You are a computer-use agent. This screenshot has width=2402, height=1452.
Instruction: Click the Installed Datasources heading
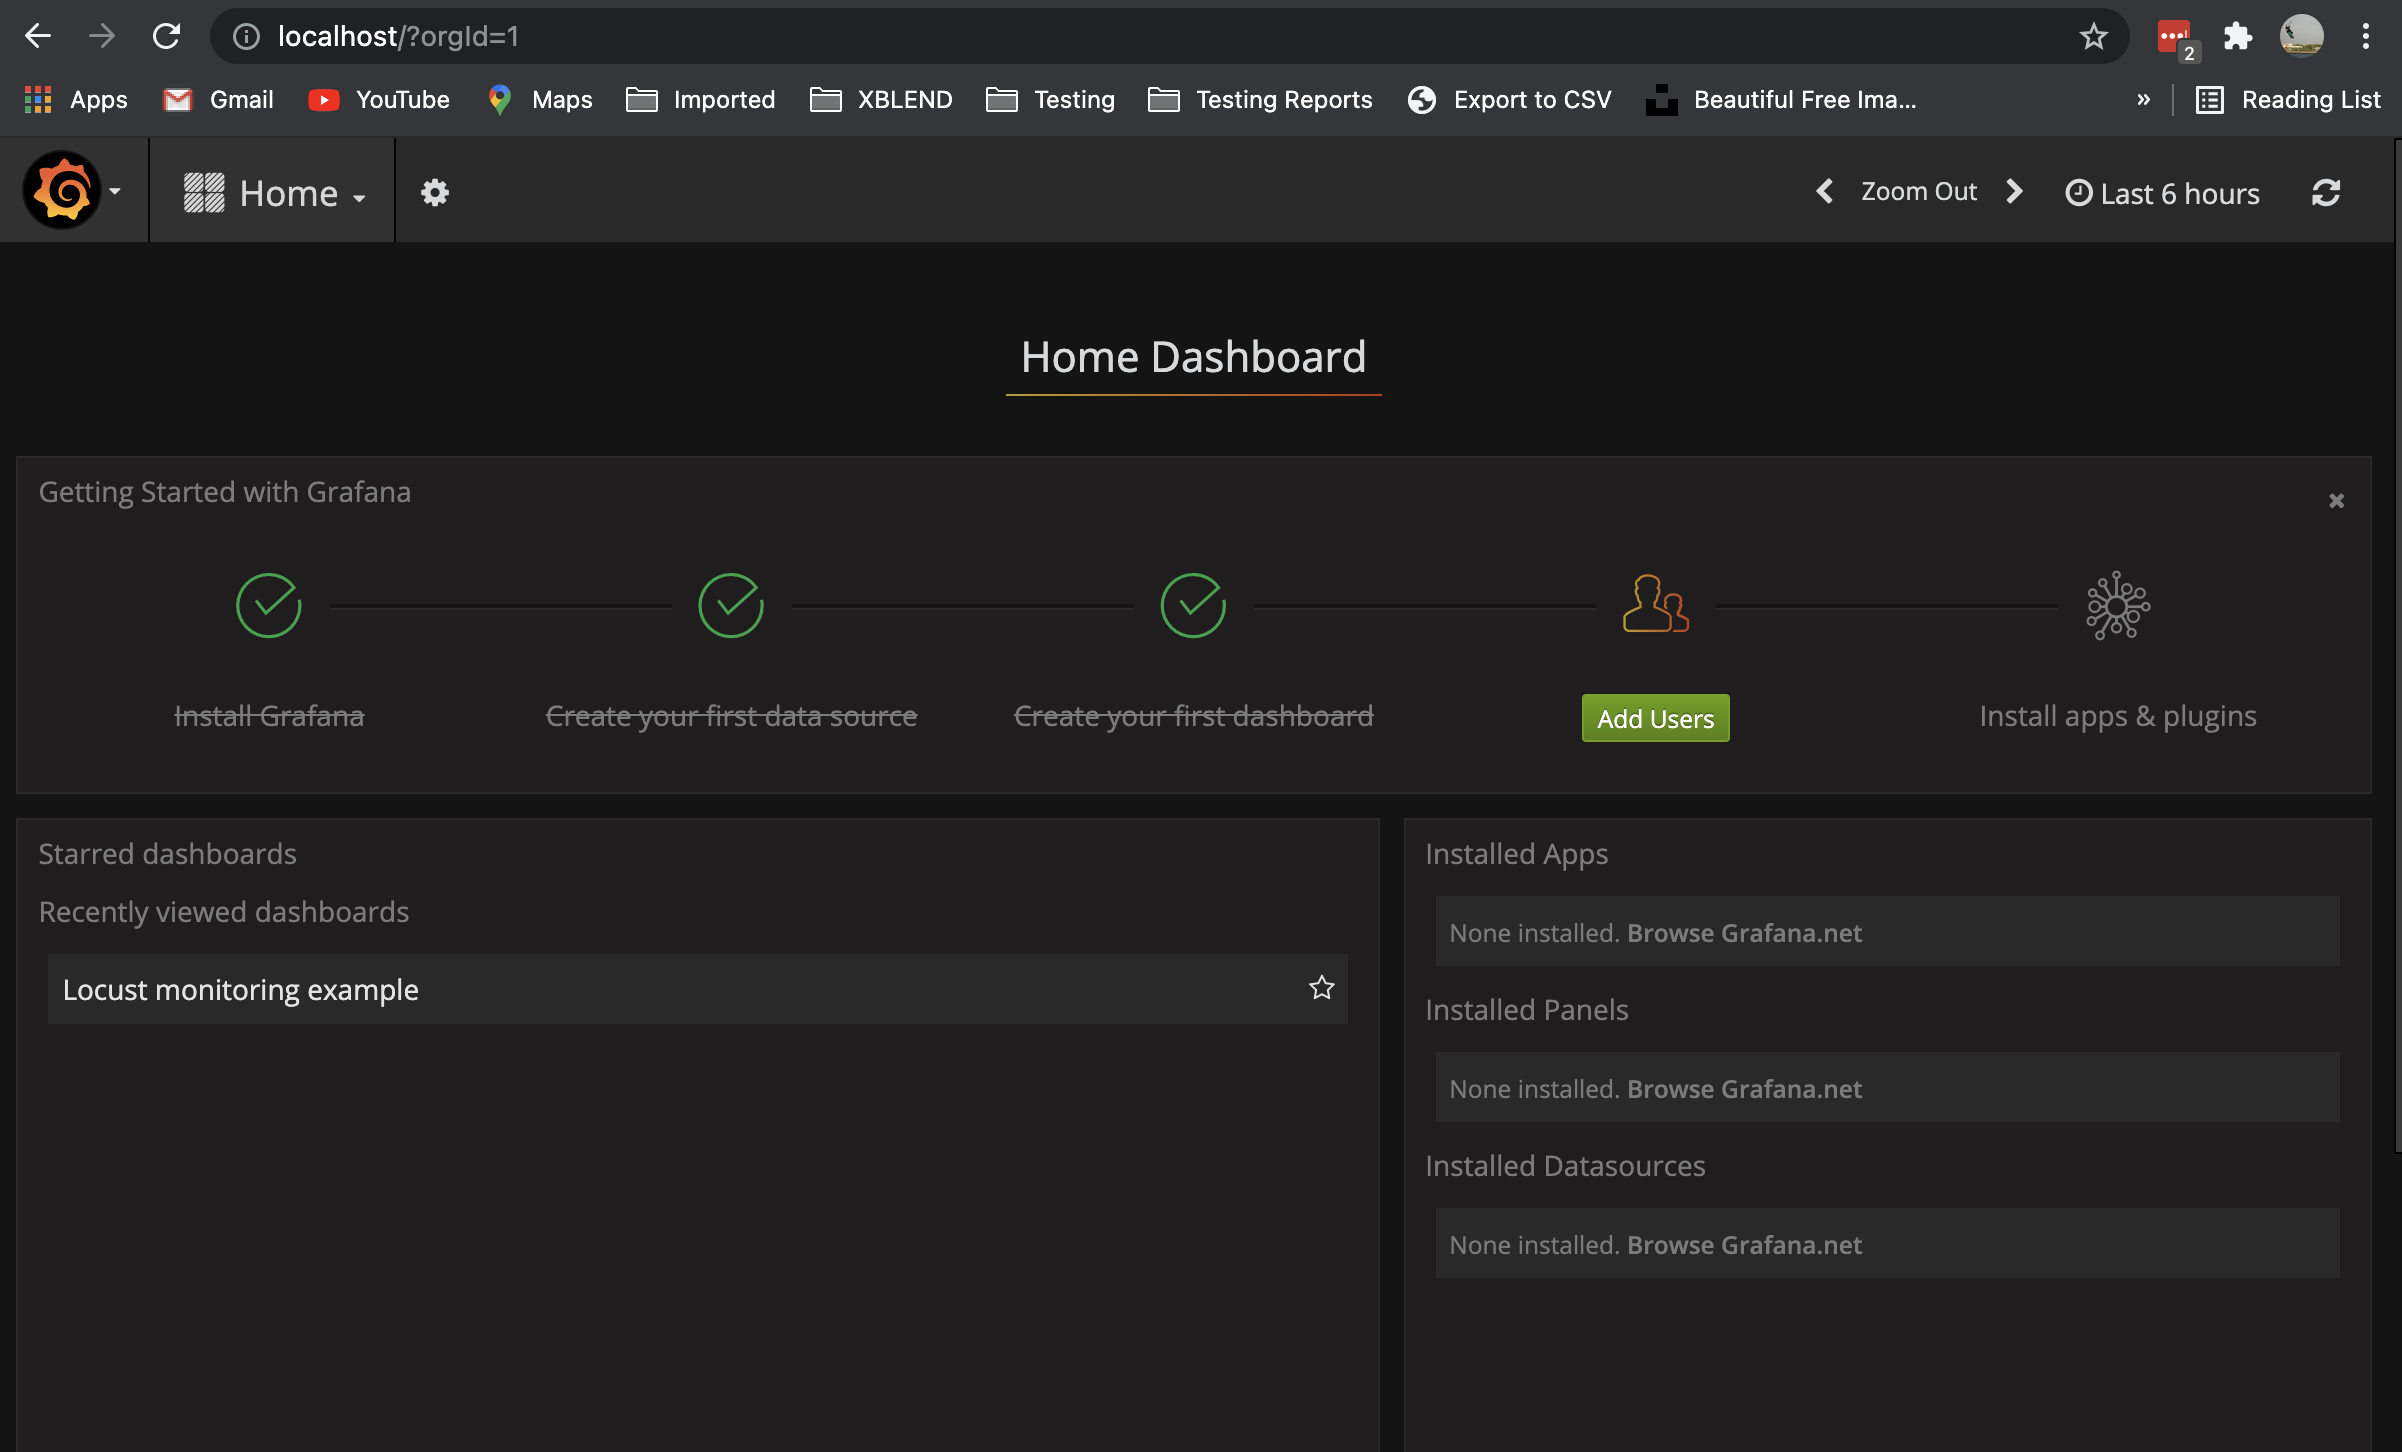pos(1565,1166)
